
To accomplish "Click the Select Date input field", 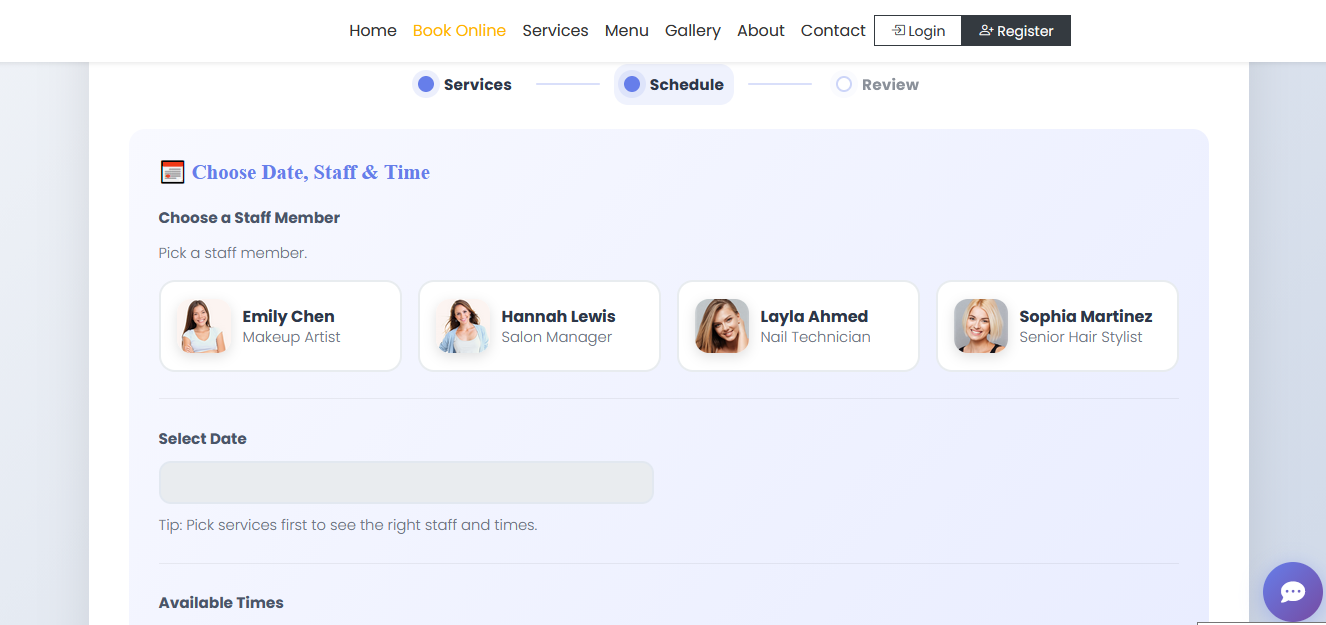I will tap(406, 482).
